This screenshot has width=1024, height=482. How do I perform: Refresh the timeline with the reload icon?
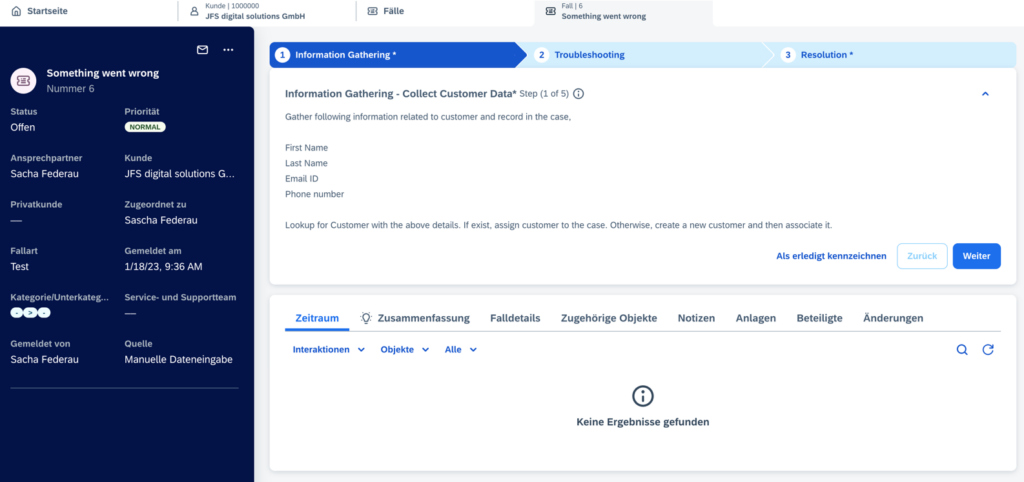988,350
